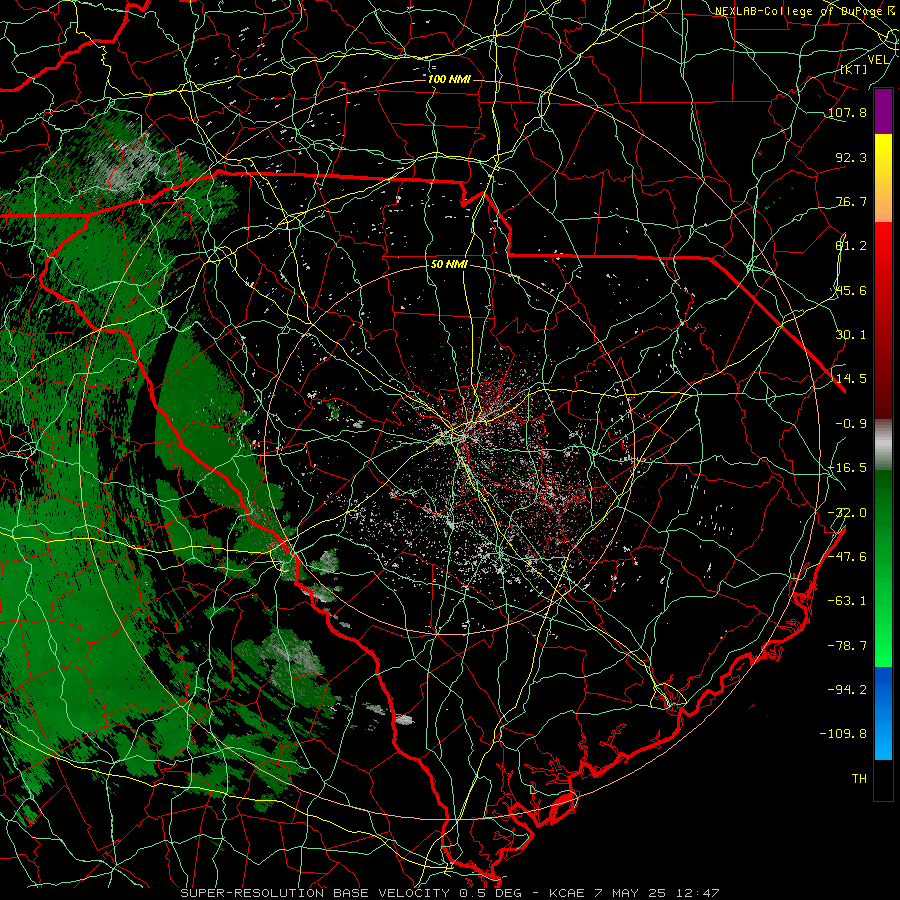Click the 50 NMI range ring label

(x=449, y=265)
